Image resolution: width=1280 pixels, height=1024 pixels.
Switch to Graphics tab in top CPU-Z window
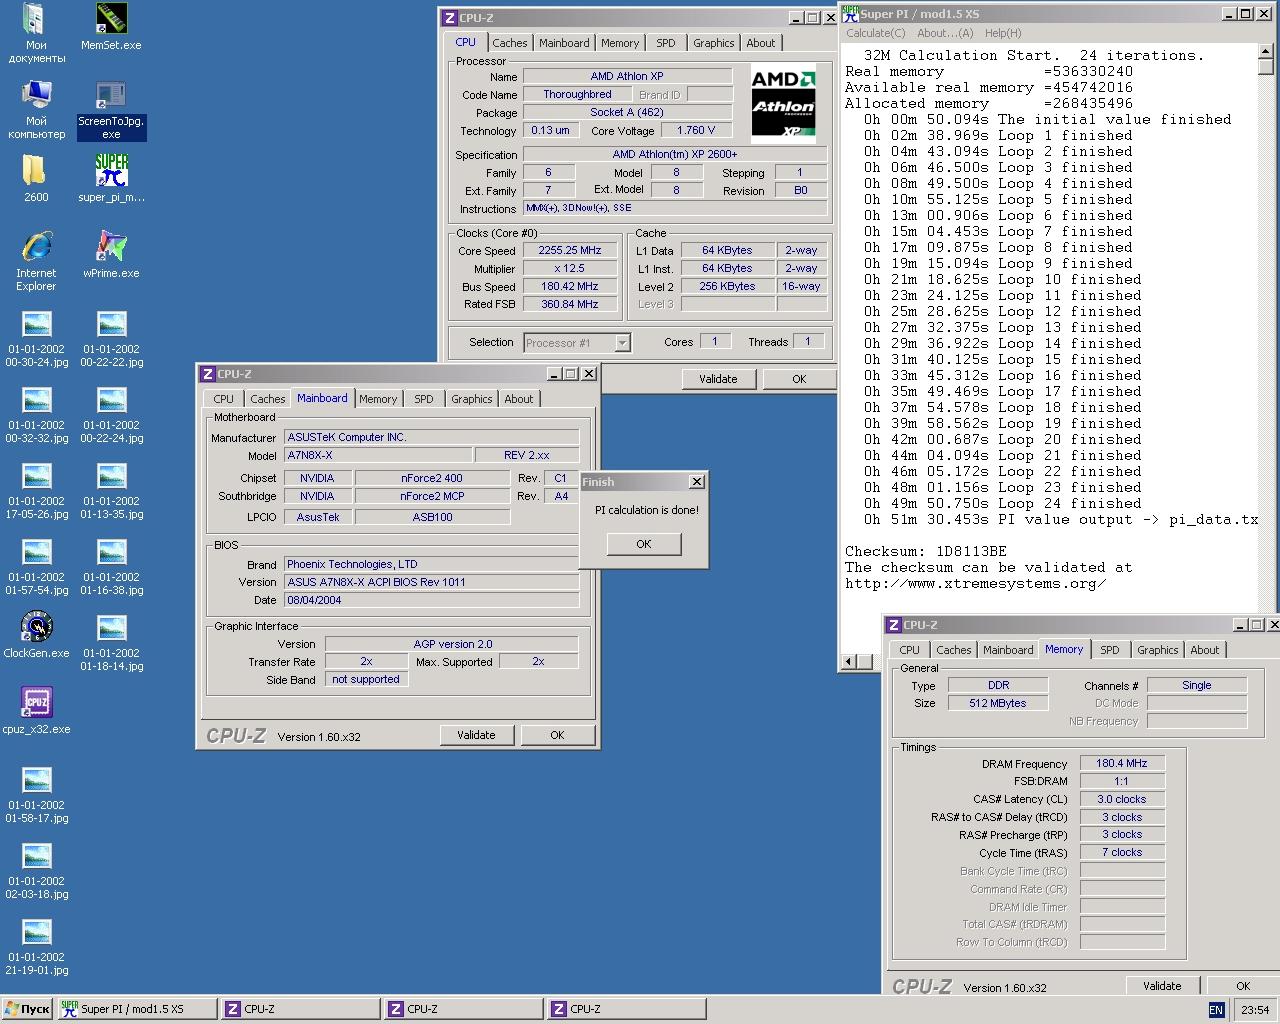[714, 43]
